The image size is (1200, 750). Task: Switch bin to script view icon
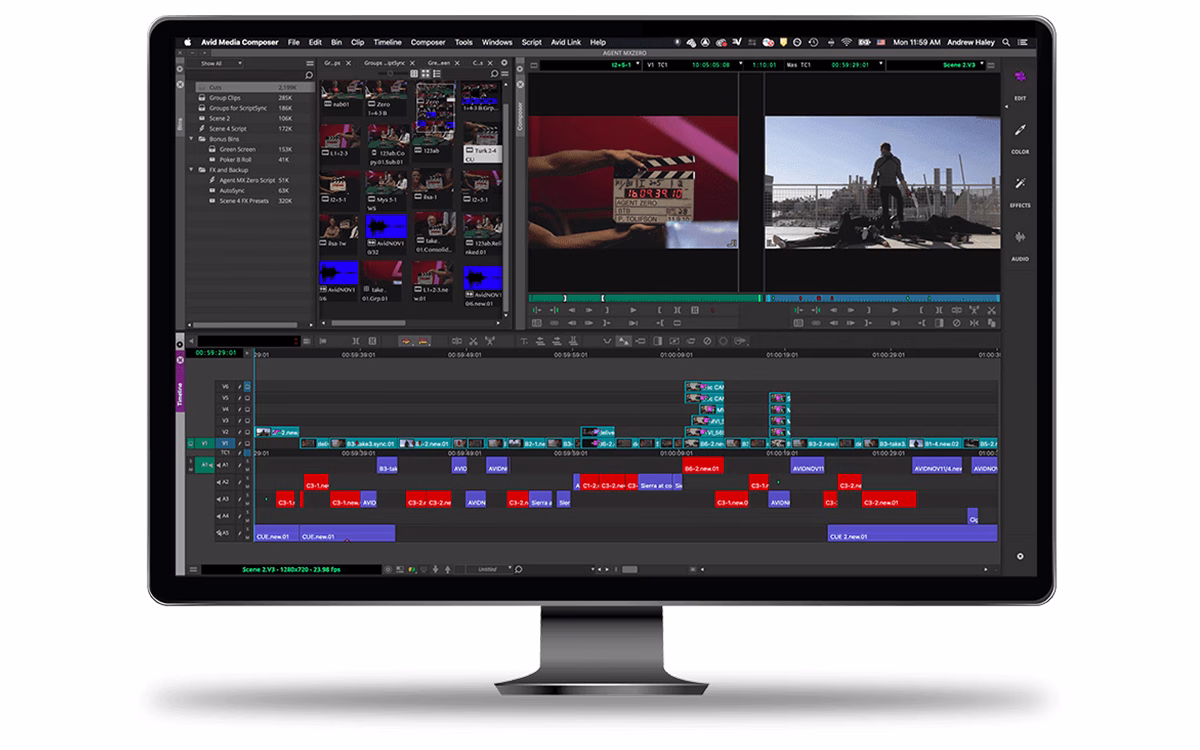coord(439,75)
